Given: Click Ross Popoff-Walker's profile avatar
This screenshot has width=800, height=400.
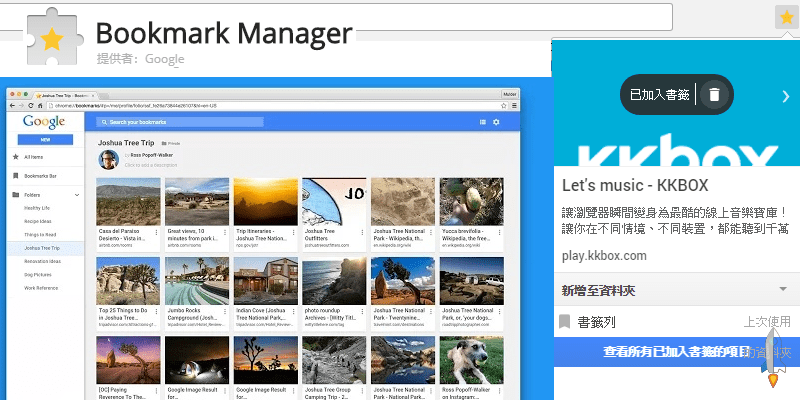Looking at the screenshot, I should tap(107, 158).
